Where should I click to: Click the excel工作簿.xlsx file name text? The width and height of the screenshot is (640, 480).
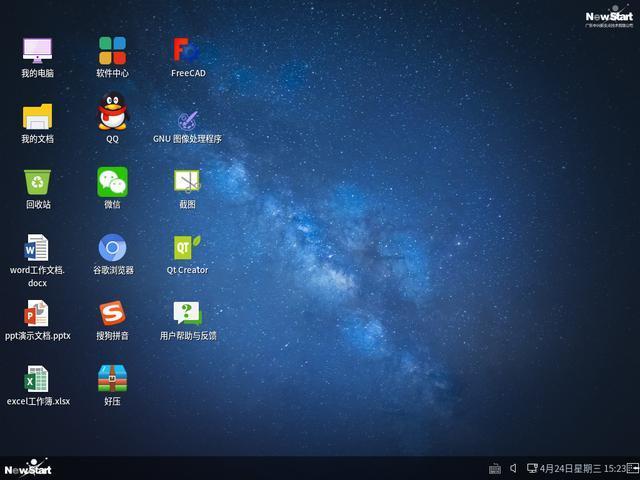(38, 402)
